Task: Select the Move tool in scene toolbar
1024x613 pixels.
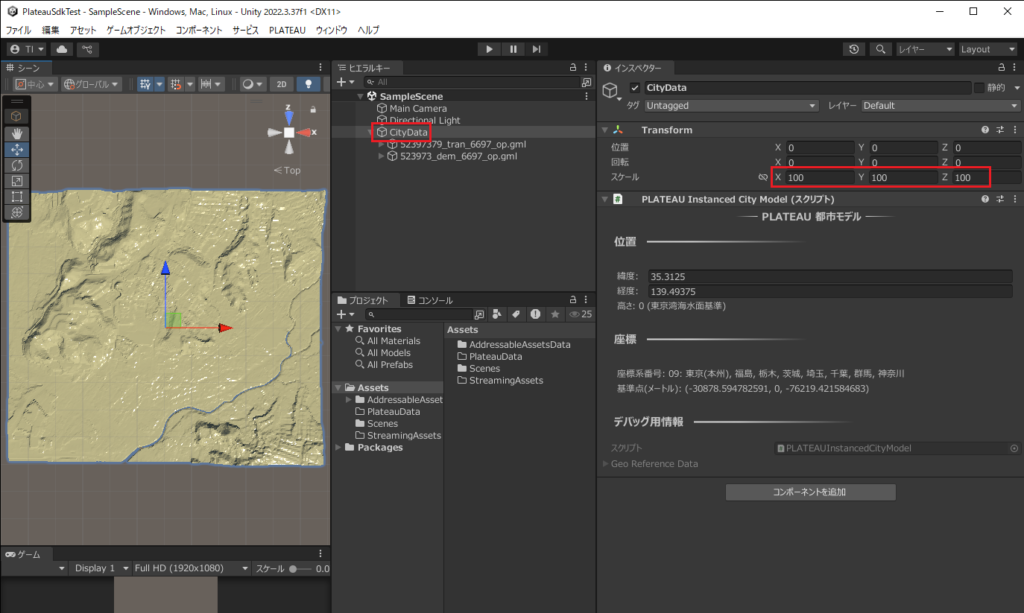Action: [17, 149]
